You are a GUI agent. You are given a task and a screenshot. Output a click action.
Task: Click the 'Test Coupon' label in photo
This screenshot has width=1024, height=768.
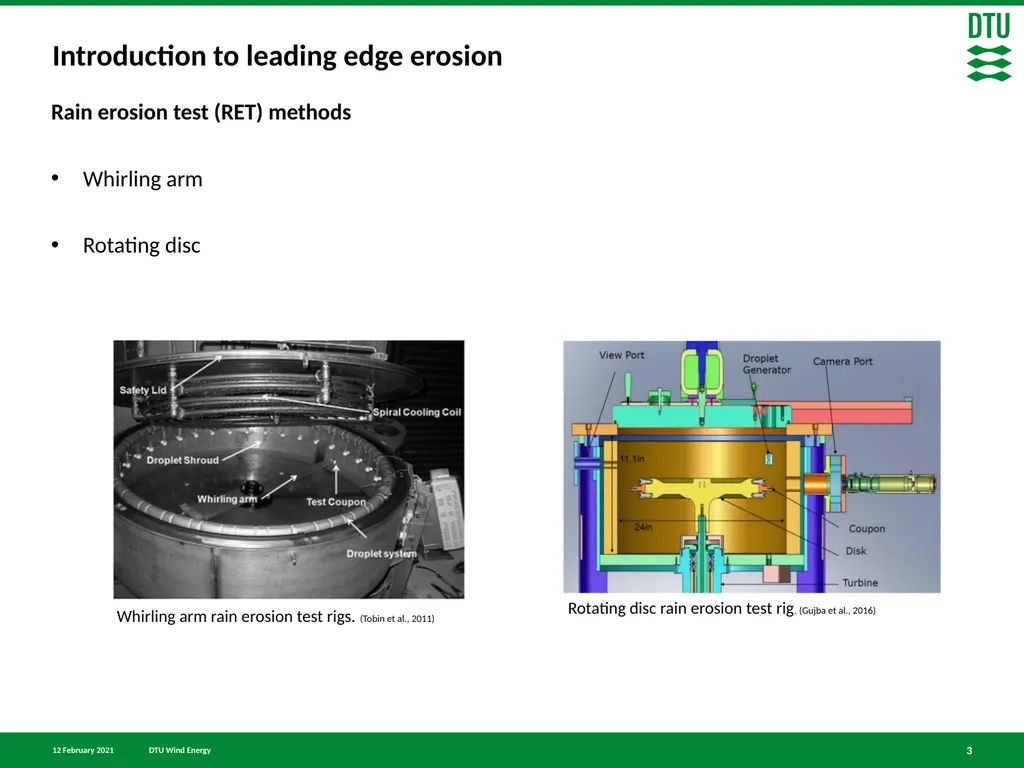click(336, 502)
